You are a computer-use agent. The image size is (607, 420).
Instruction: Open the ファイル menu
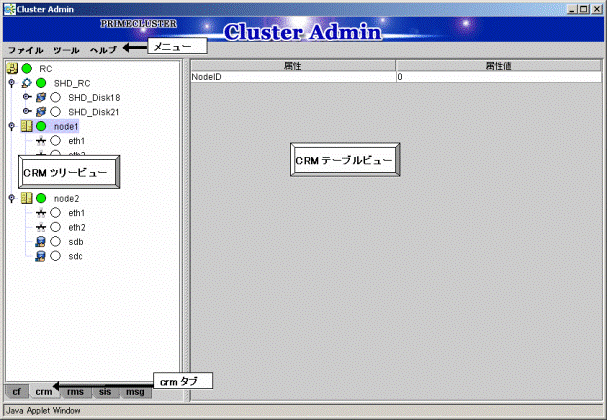(x=26, y=50)
